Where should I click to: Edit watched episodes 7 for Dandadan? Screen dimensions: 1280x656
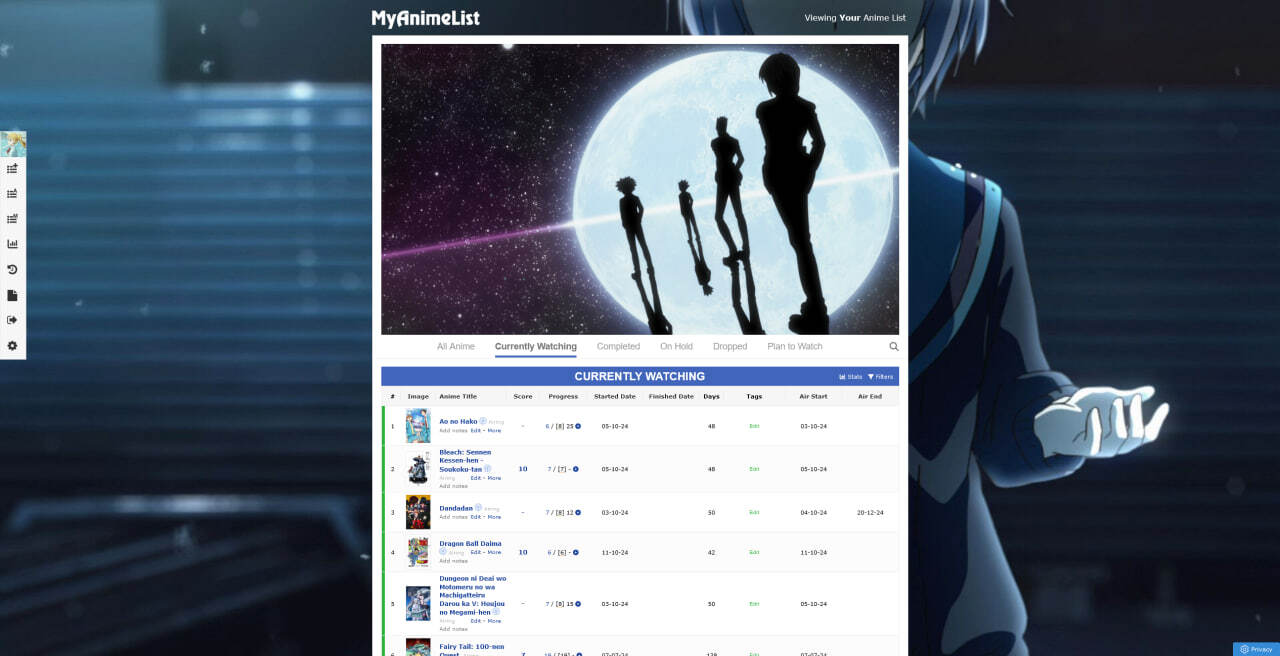click(548, 512)
